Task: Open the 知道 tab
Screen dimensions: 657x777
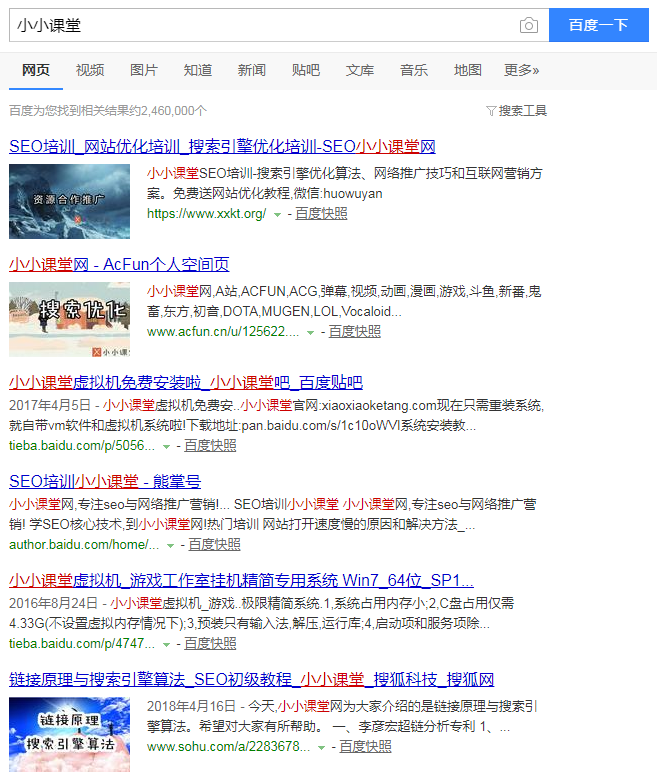Action: pyautogui.click(x=198, y=70)
